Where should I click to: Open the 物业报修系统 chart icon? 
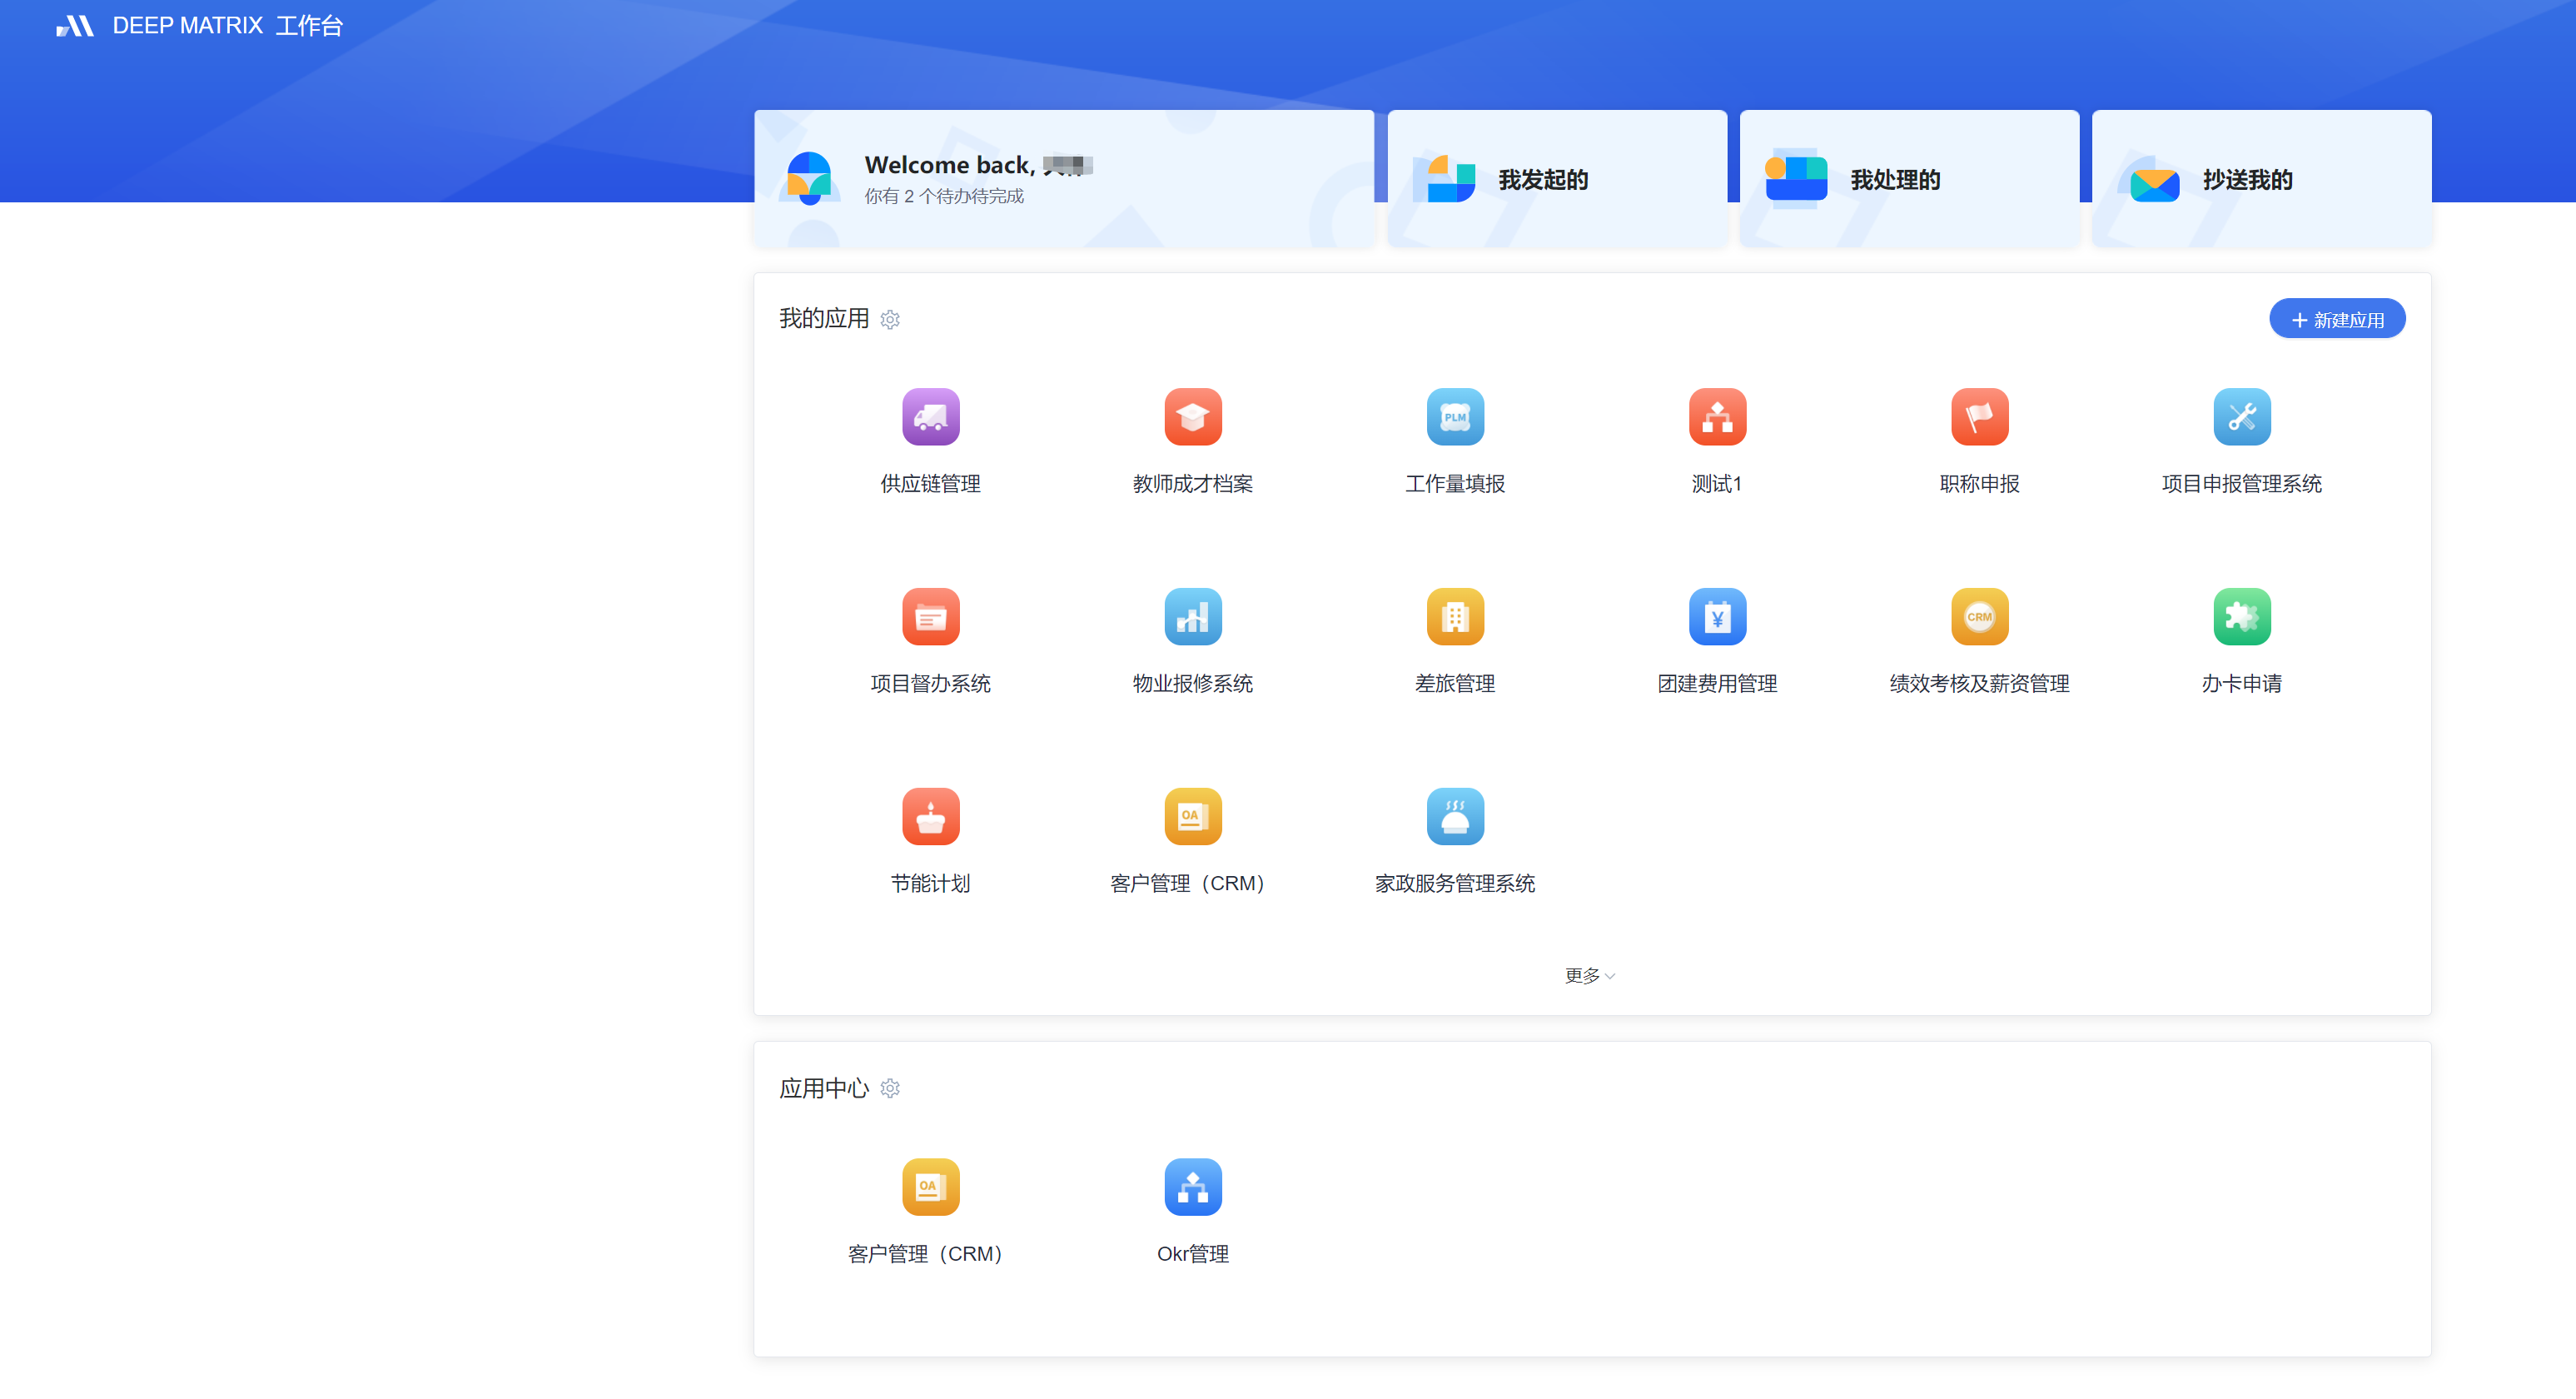(1192, 616)
